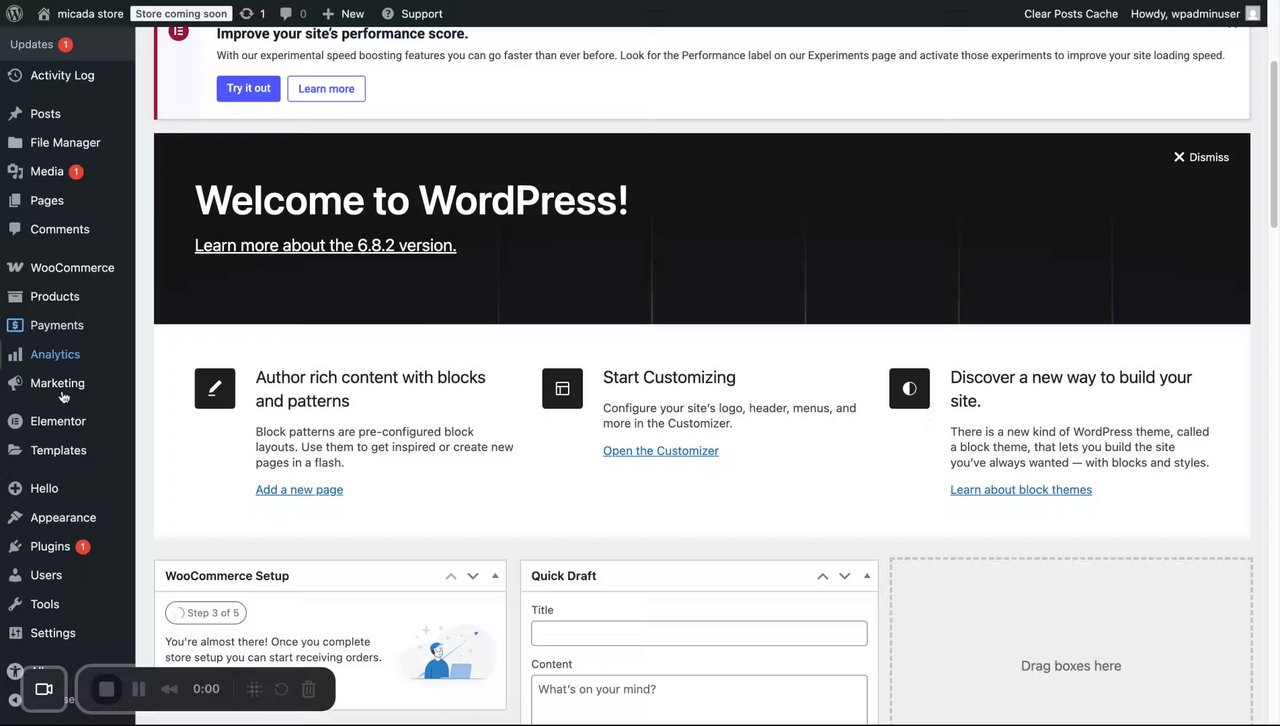
Task: Pause the screen recording
Action: click(x=139, y=689)
